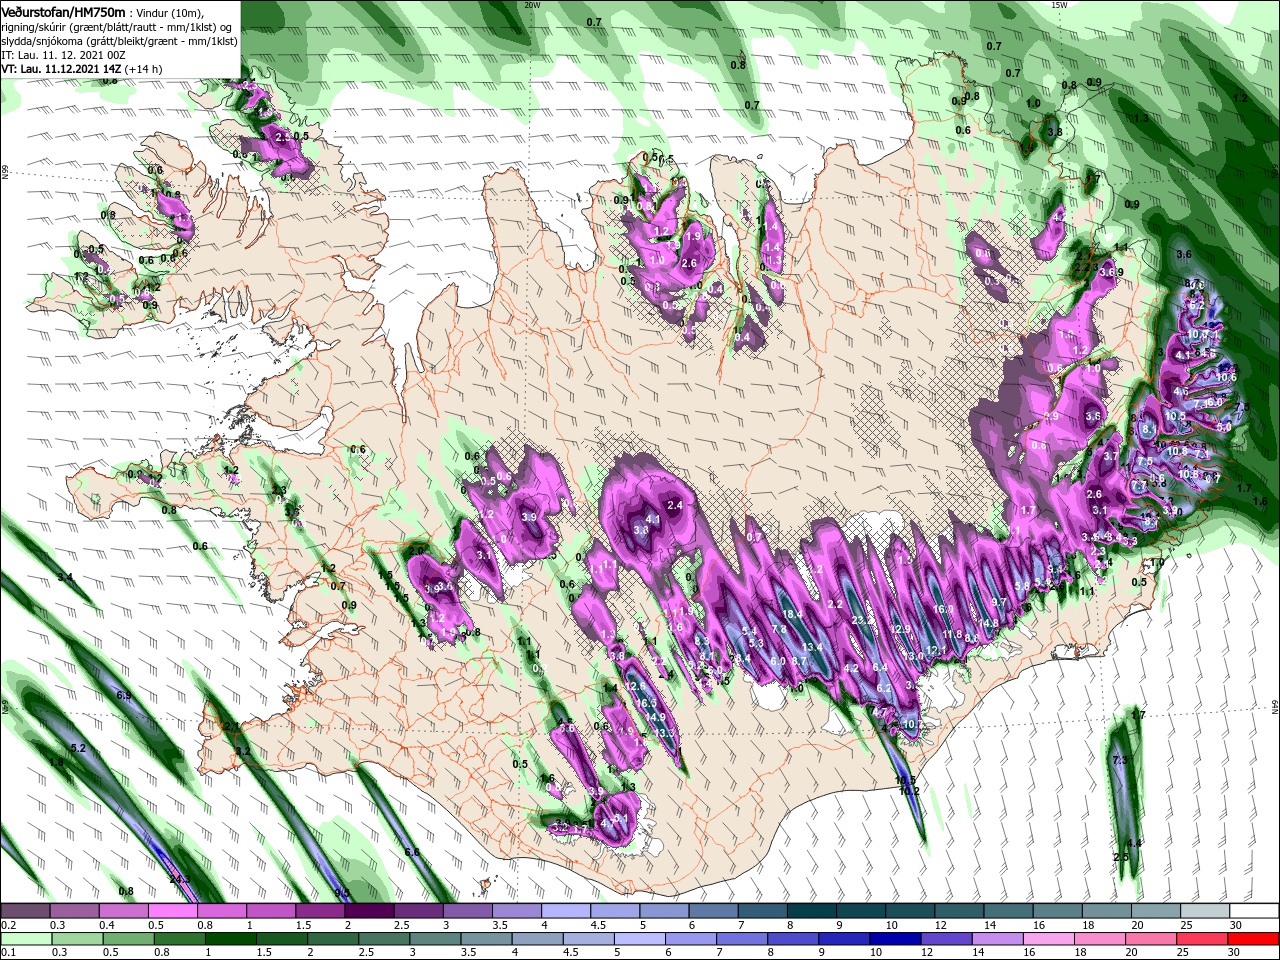The image size is (1280, 960).
Task: Pick the navy blue rain swatch at 10
Action: pyautogui.click(x=896, y=939)
